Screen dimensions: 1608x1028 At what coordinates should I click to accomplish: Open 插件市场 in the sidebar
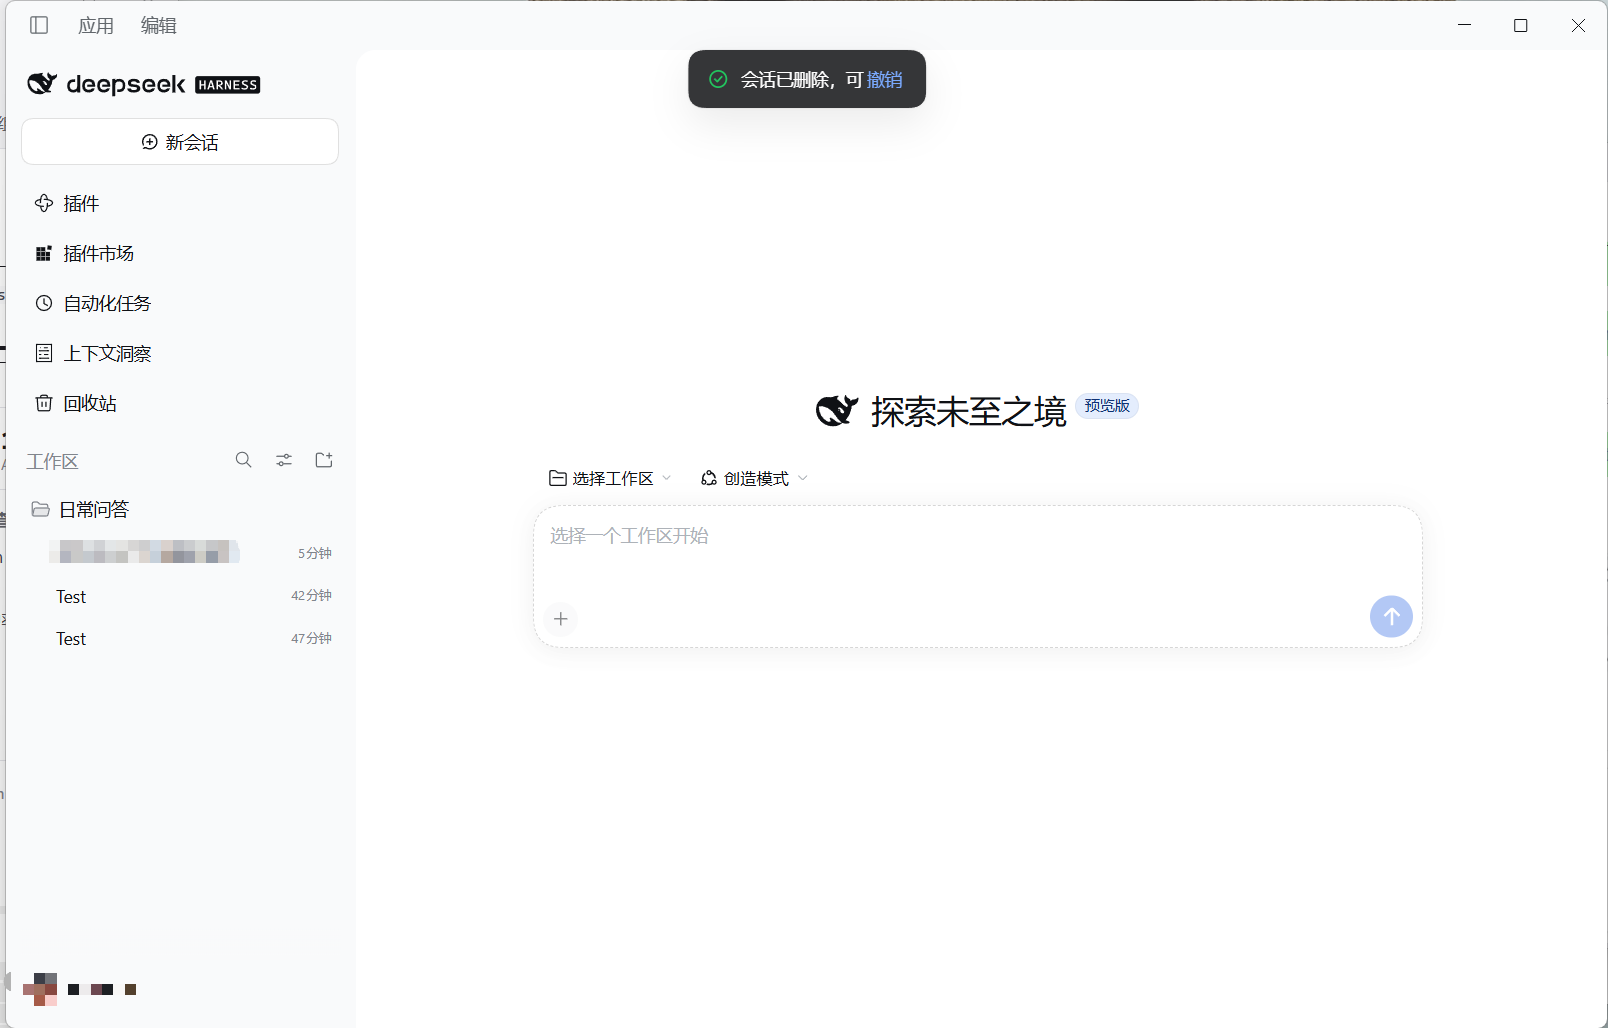point(180,254)
